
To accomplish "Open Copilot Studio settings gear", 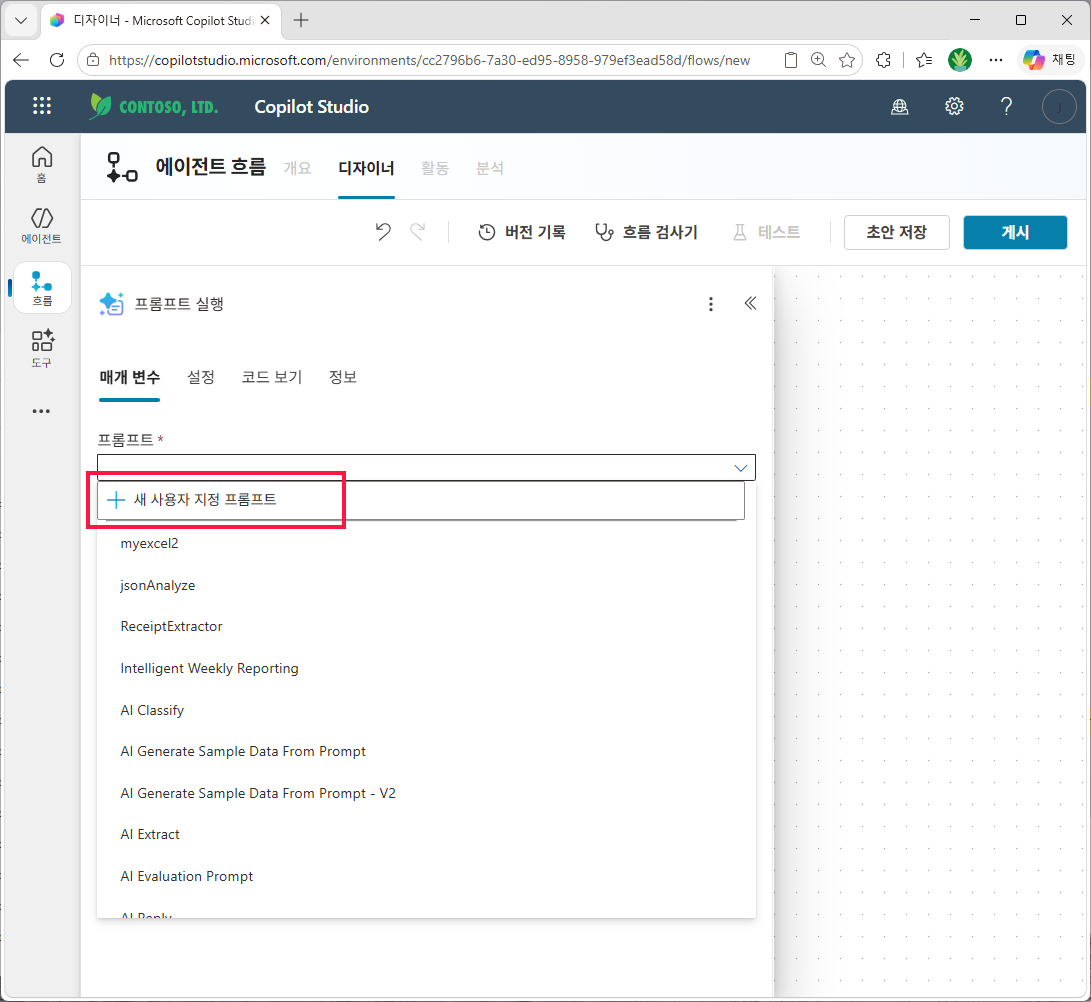I will [954, 106].
